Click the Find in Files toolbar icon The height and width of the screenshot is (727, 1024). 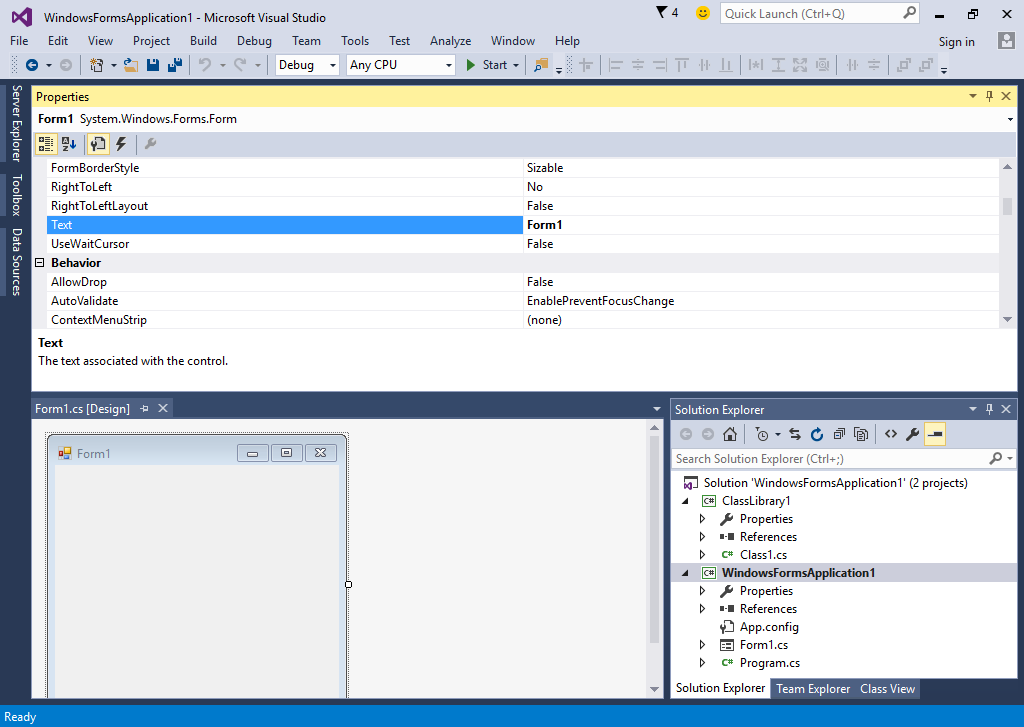tap(541, 65)
